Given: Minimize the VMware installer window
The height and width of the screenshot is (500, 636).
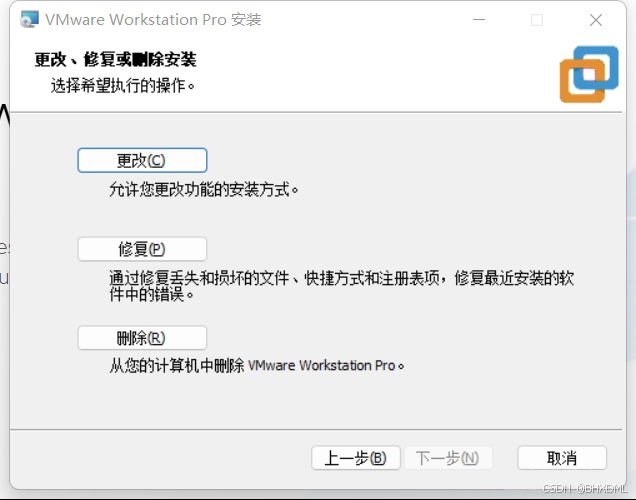Looking at the screenshot, I should [x=479, y=19].
